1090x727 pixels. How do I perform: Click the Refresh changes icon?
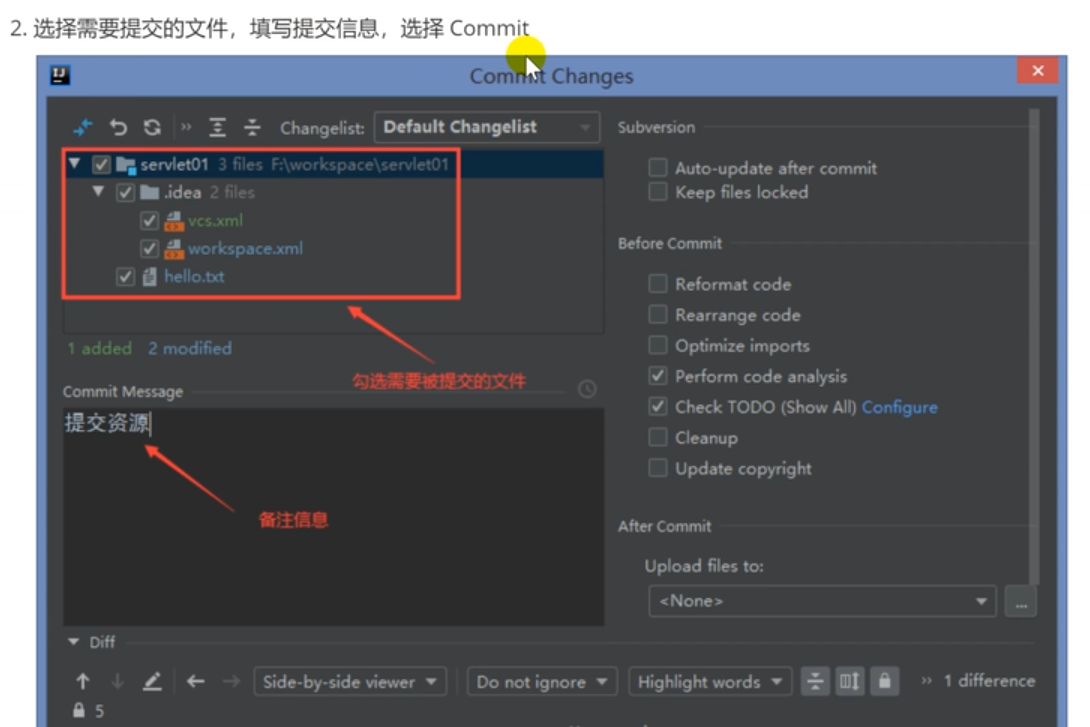[152, 127]
